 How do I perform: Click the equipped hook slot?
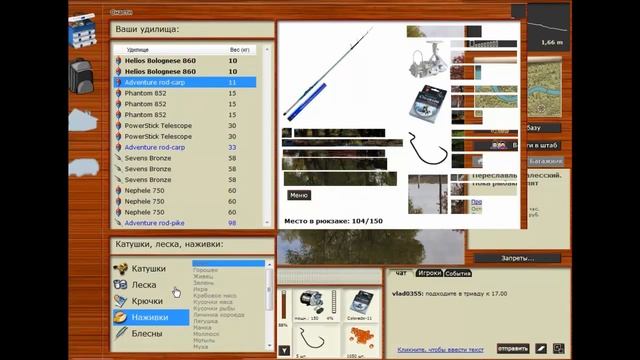click(312, 341)
